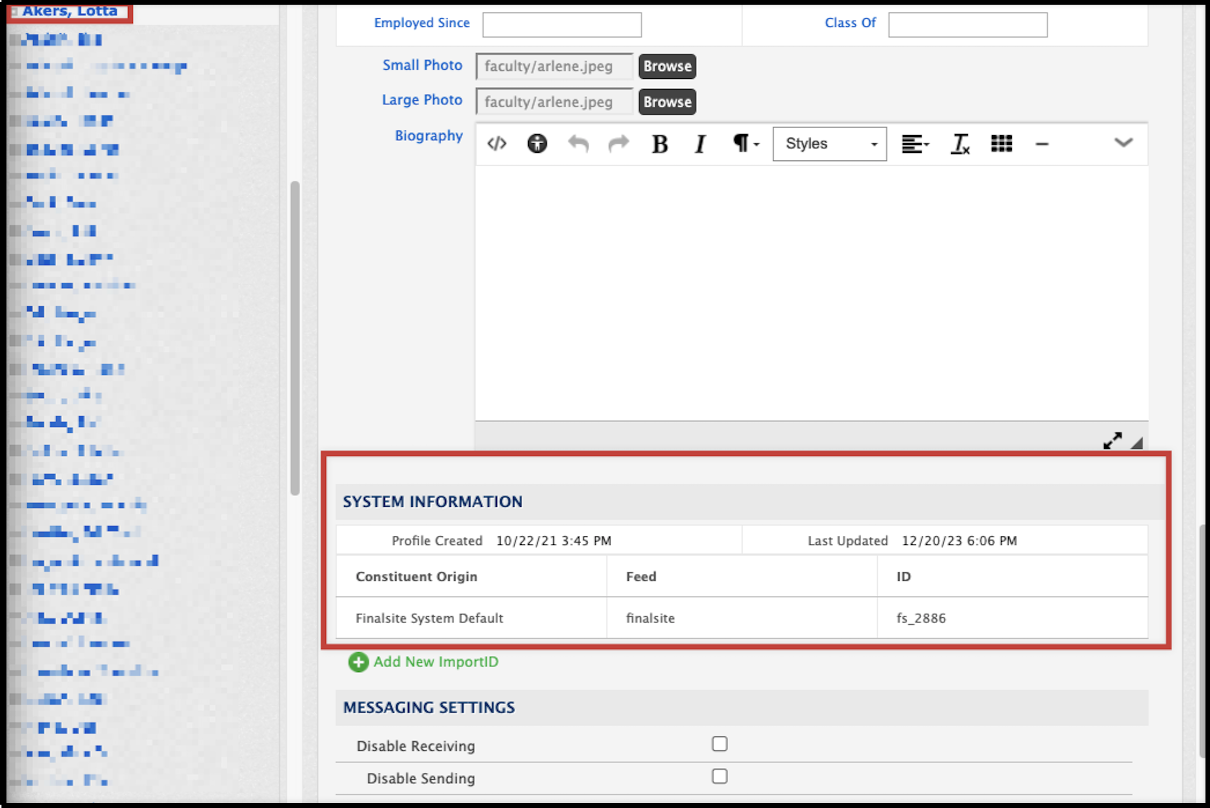Screen dimensions: 1210x808
Task: Enable the Disable Receiving checkbox
Action: [719, 744]
